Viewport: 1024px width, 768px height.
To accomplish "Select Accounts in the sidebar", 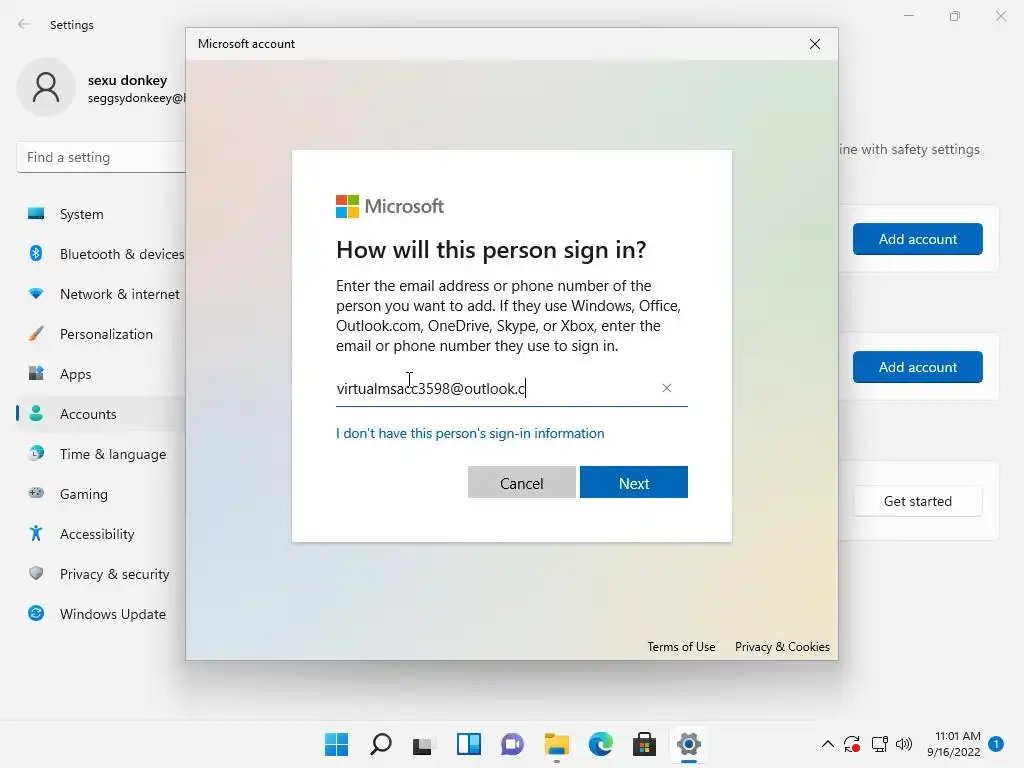I will [101, 414].
